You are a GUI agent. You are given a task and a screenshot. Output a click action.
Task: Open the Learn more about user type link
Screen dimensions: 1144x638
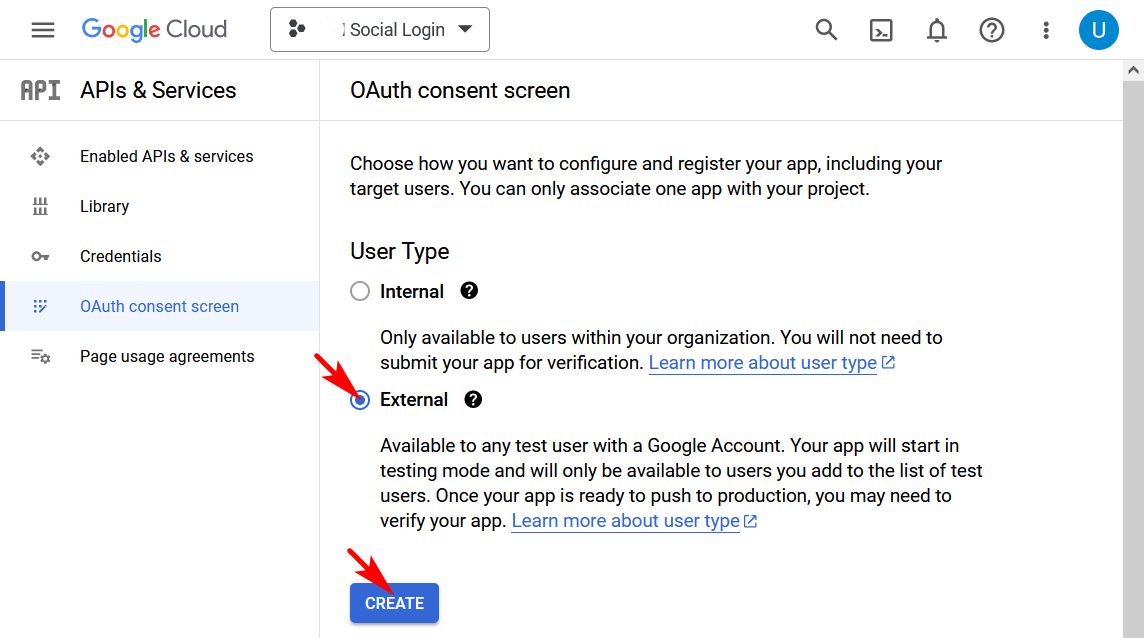[625, 520]
